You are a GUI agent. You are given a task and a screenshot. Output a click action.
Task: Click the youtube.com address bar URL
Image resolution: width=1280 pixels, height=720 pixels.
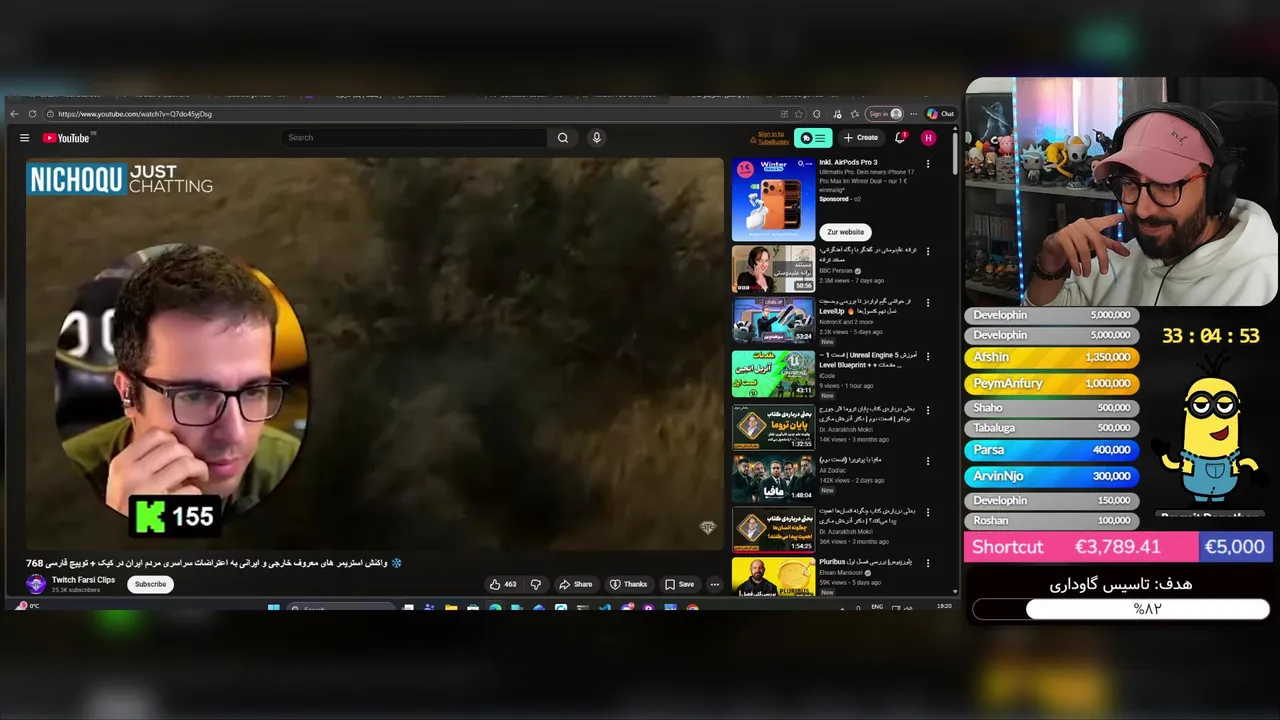135,114
